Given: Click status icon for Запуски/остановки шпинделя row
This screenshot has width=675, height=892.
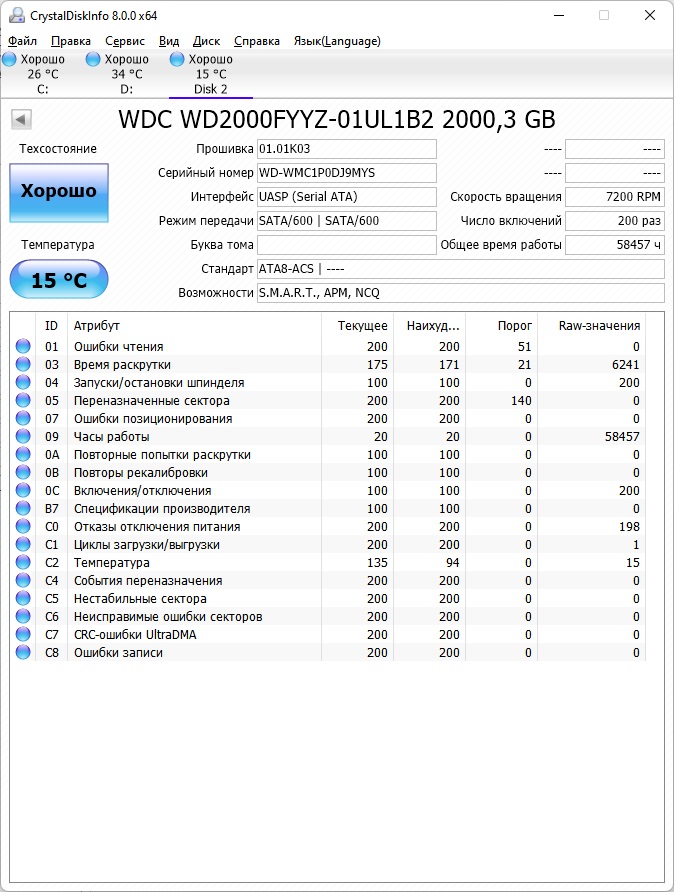Looking at the screenshot, I should click(x=23, y=382).
